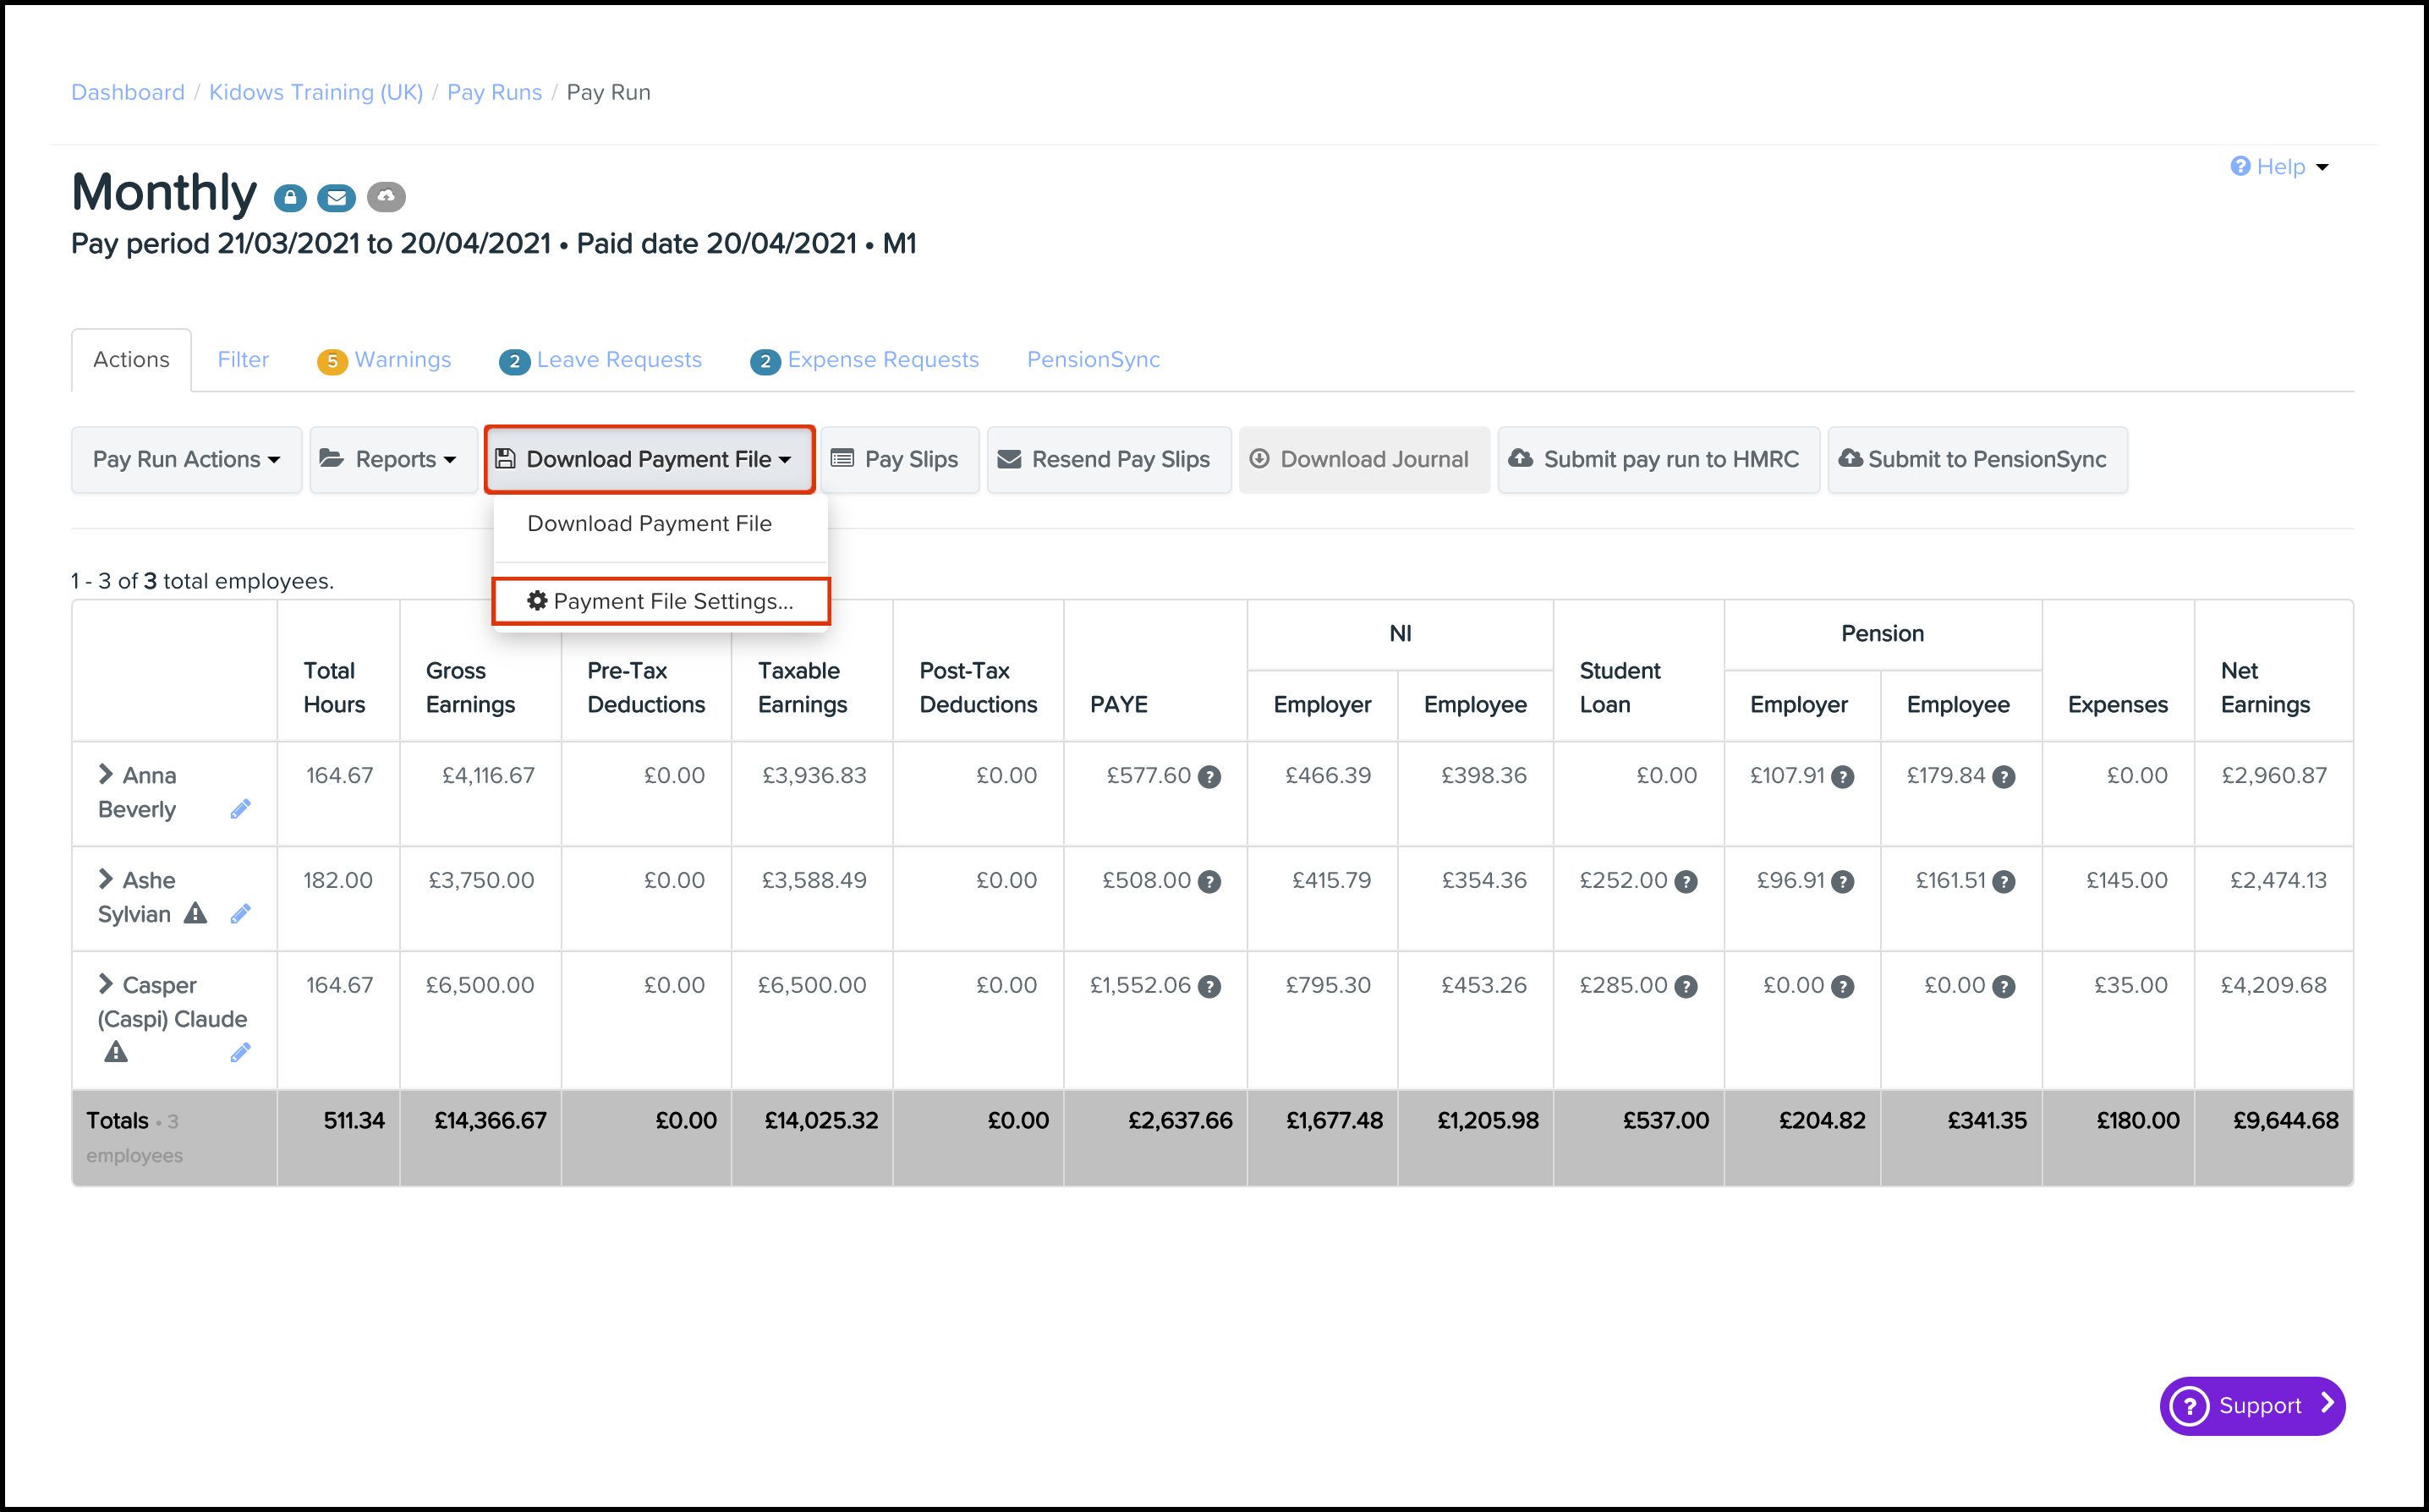Click help icon by Casper's £1,552.06 PAYE

click(x=1210, y=987)
